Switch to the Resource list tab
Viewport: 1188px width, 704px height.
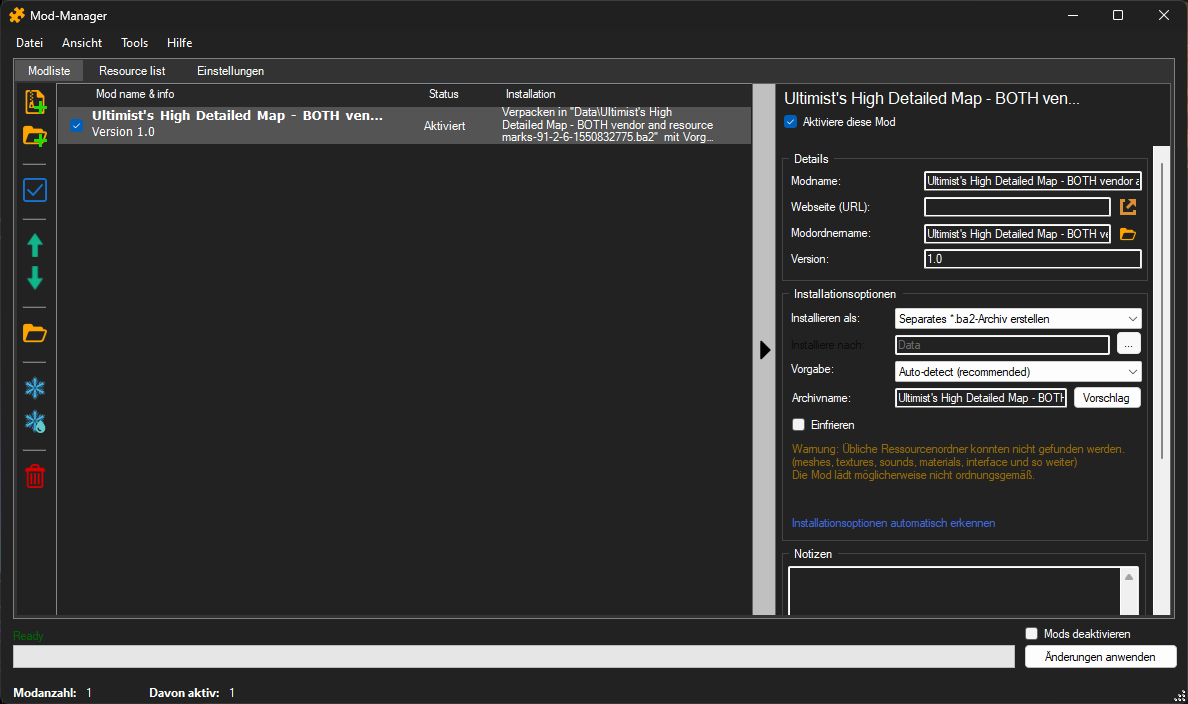[x=132, y=71]
